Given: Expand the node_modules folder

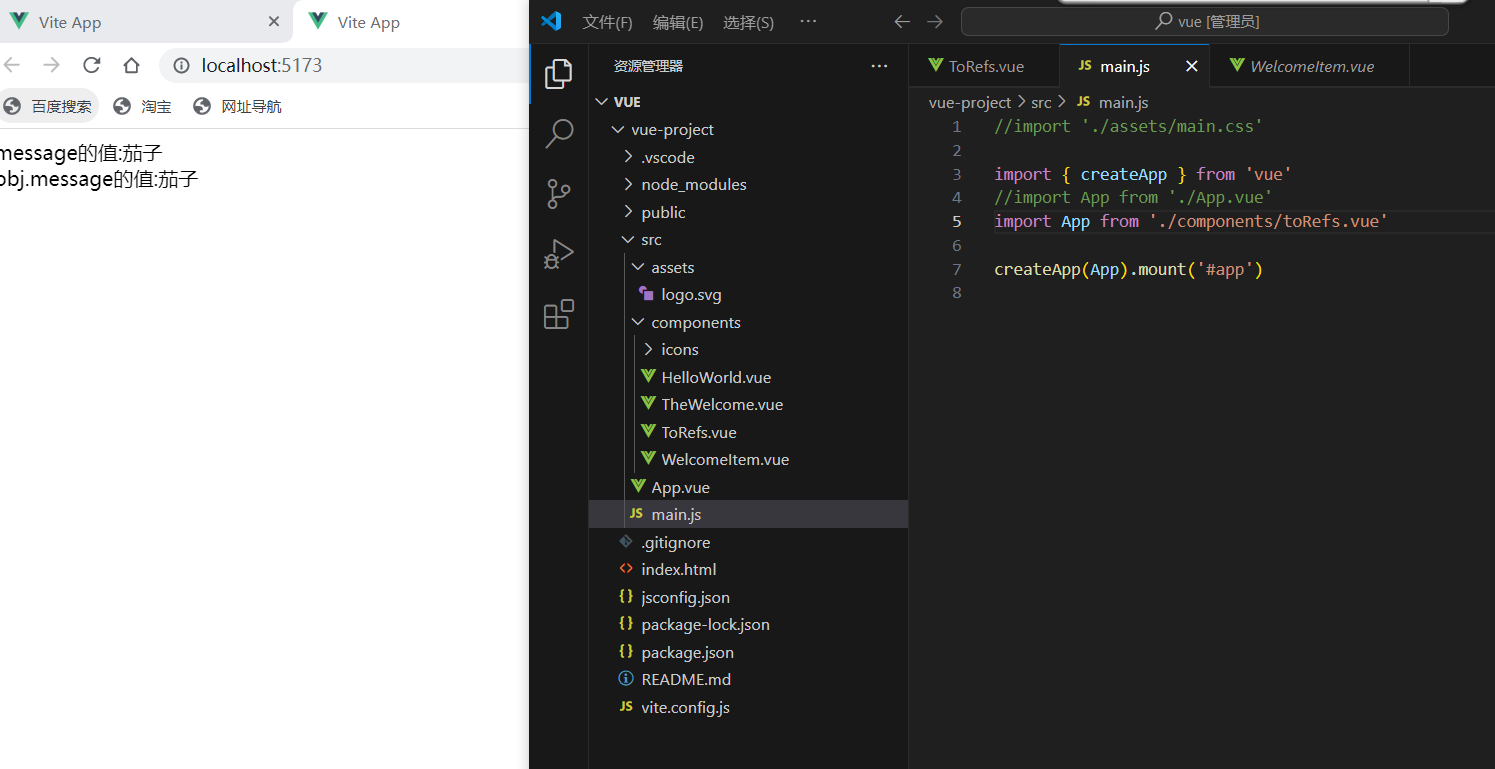Looking at the screenshot, I should (628, 185).
